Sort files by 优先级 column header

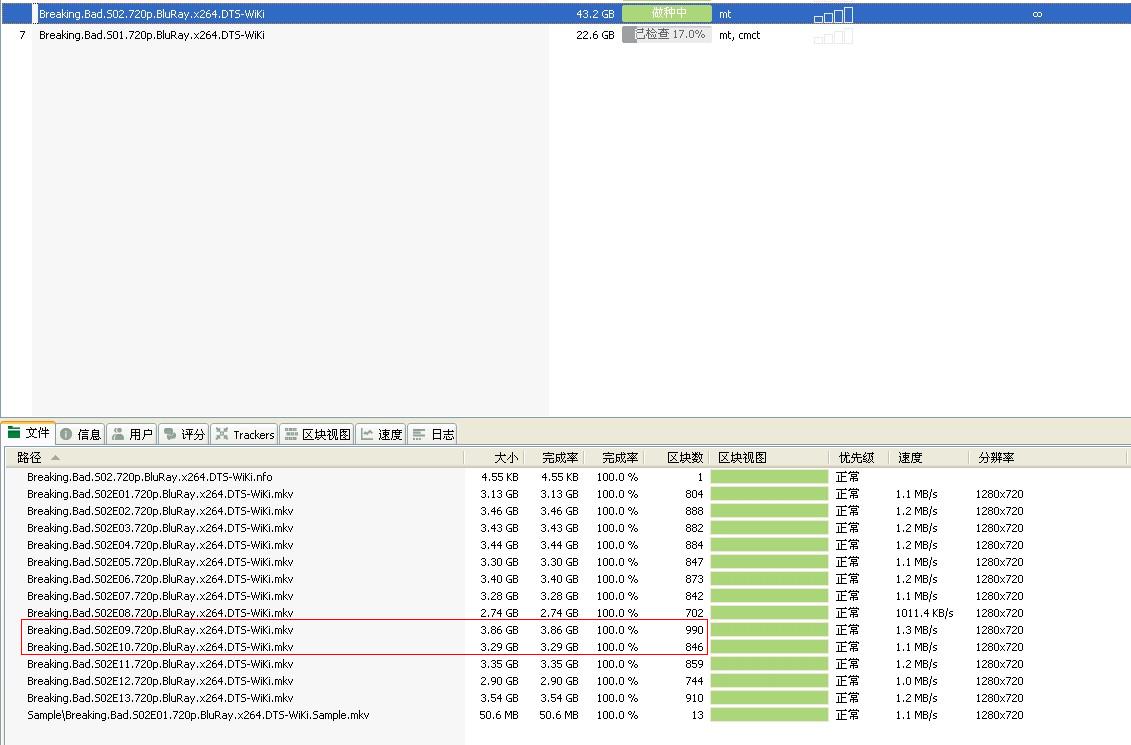pyautogui.click(x=856, y=457)
